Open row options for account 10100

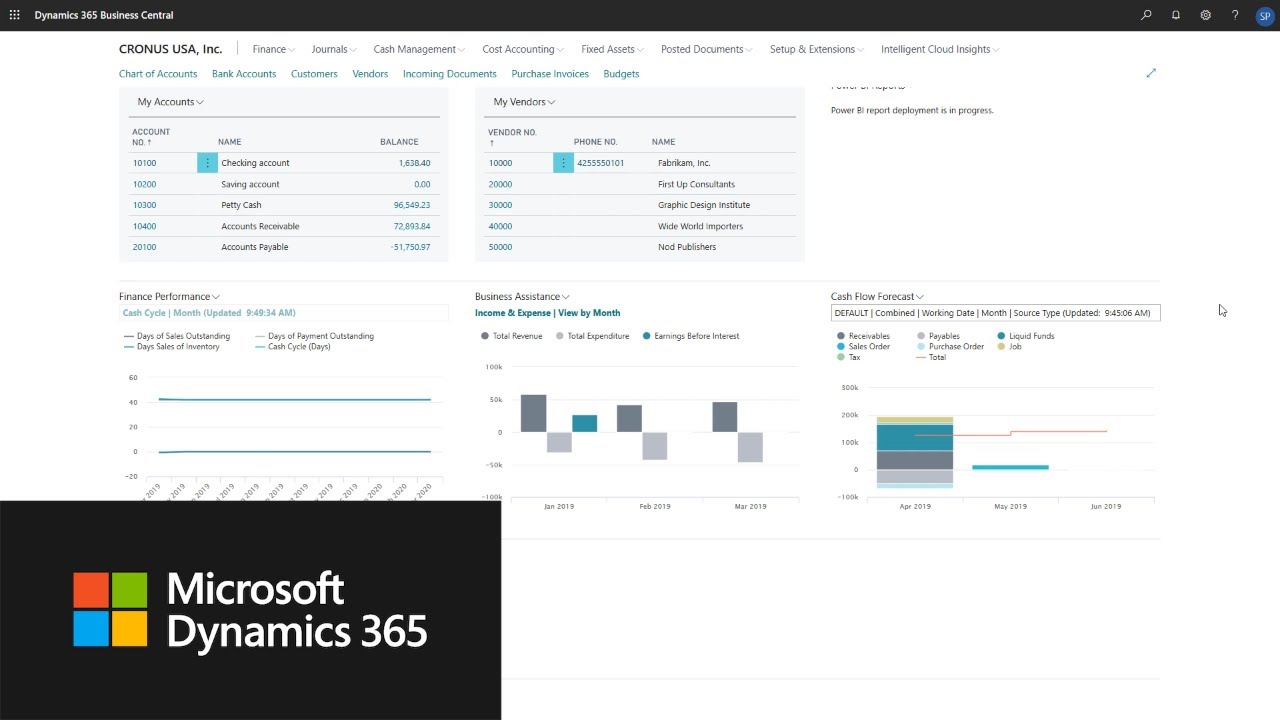(207, 163)
